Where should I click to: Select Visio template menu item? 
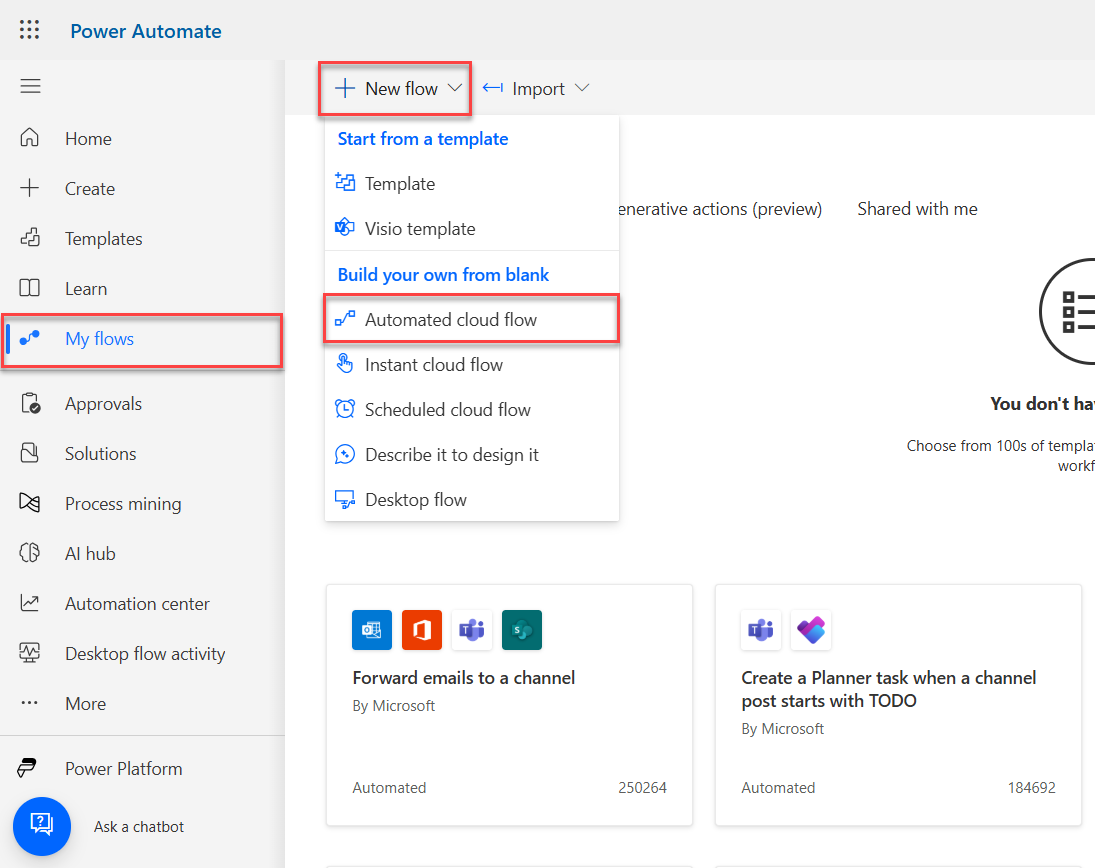click(472, 228)
